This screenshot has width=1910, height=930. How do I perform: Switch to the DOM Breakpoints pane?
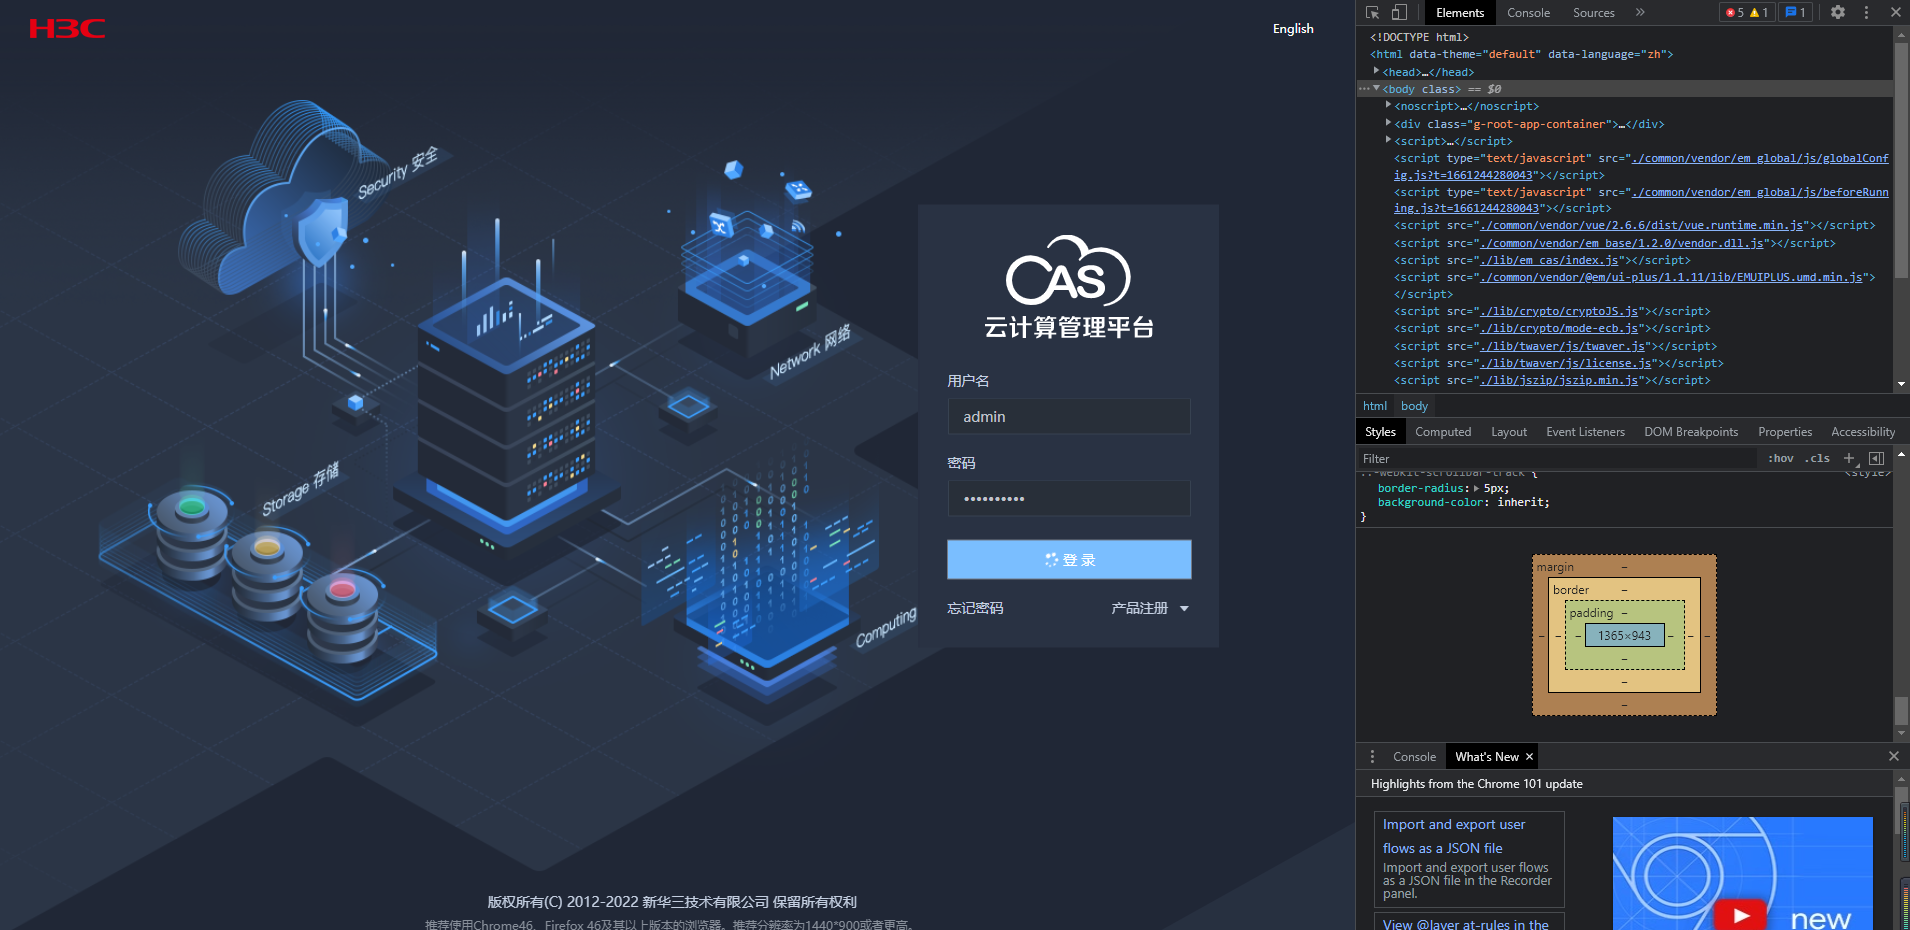pyautogui.click(x=1691, y=432)
